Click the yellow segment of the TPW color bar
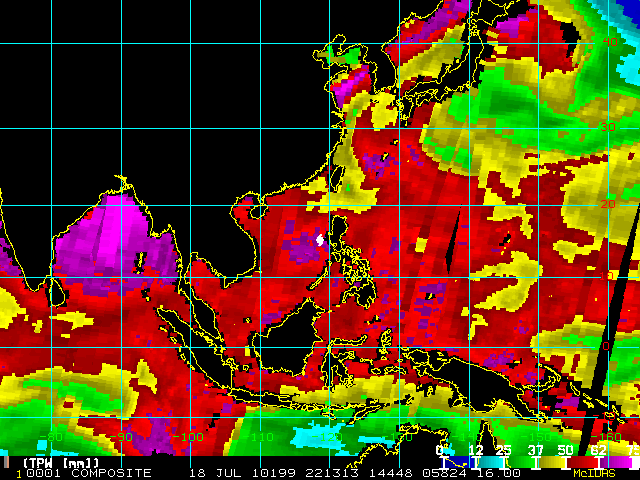Screen dimensions: 640x480 [552, 462]
